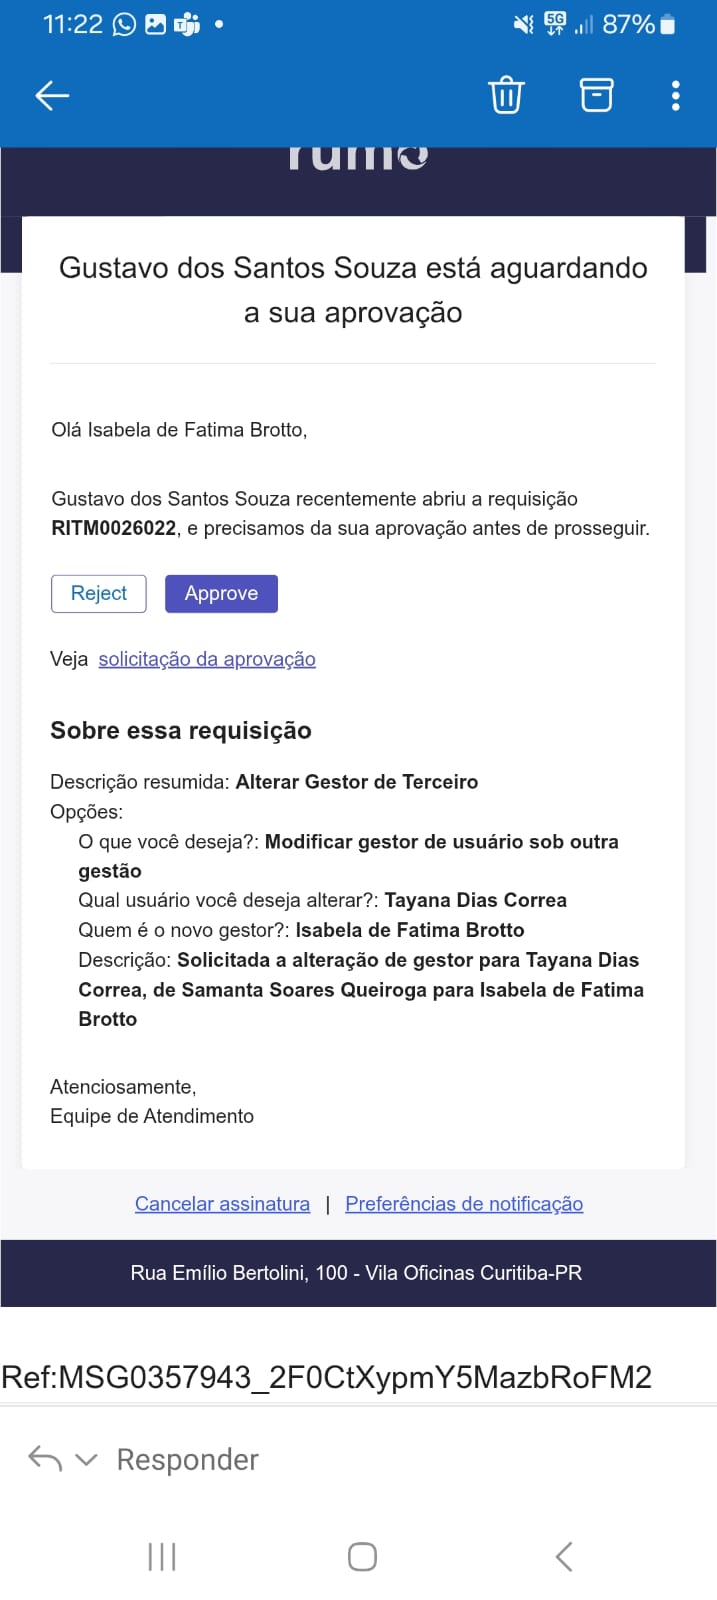This screenshot has width=717, height=1600.
Task: Click the Reject button
Action: pos(99,593)
